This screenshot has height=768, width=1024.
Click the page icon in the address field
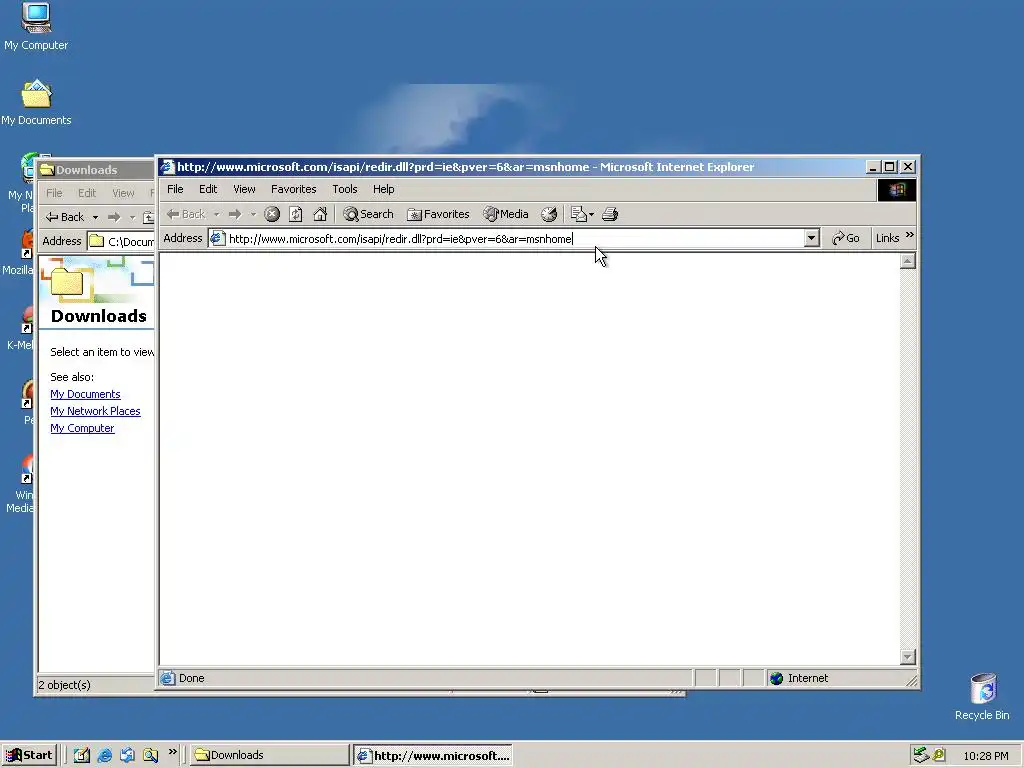click(x=217, y=238)
